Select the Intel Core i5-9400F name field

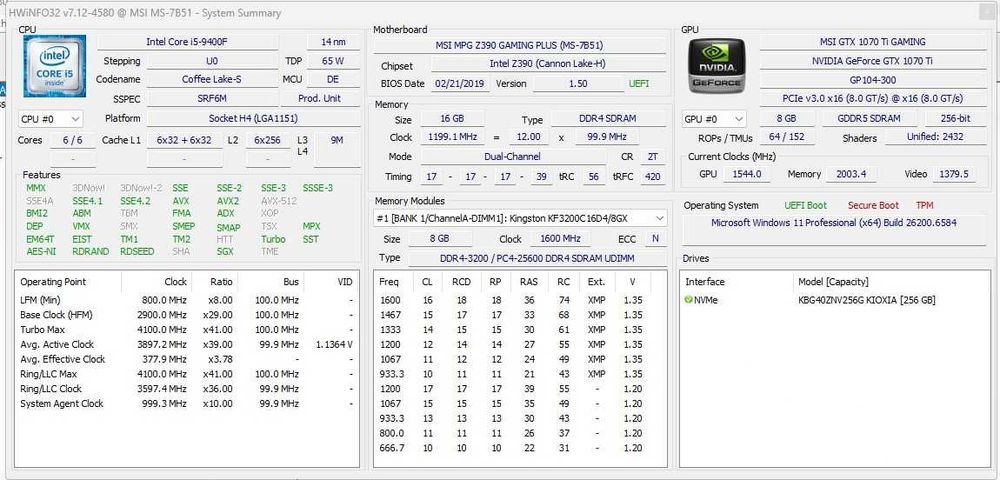click(x=187, y=42)
